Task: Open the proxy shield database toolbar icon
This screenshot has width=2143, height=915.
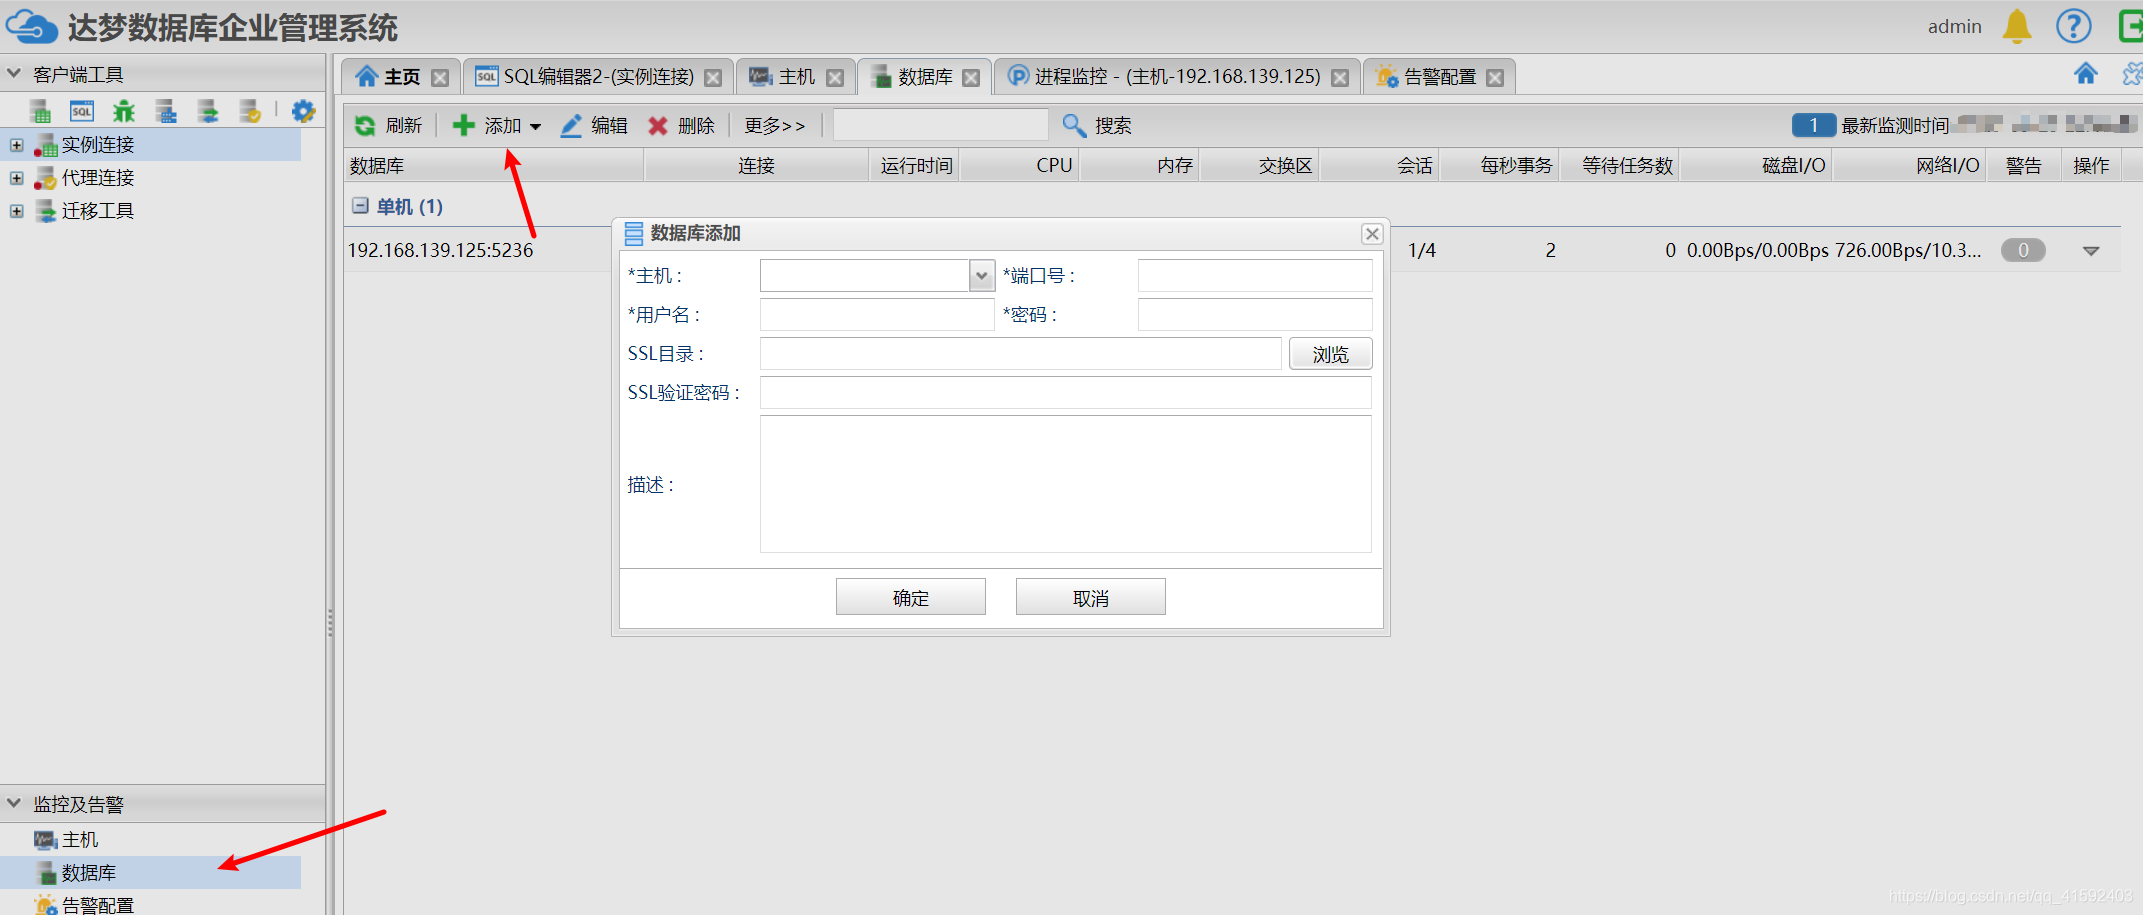Action: (x=250, y=111)
